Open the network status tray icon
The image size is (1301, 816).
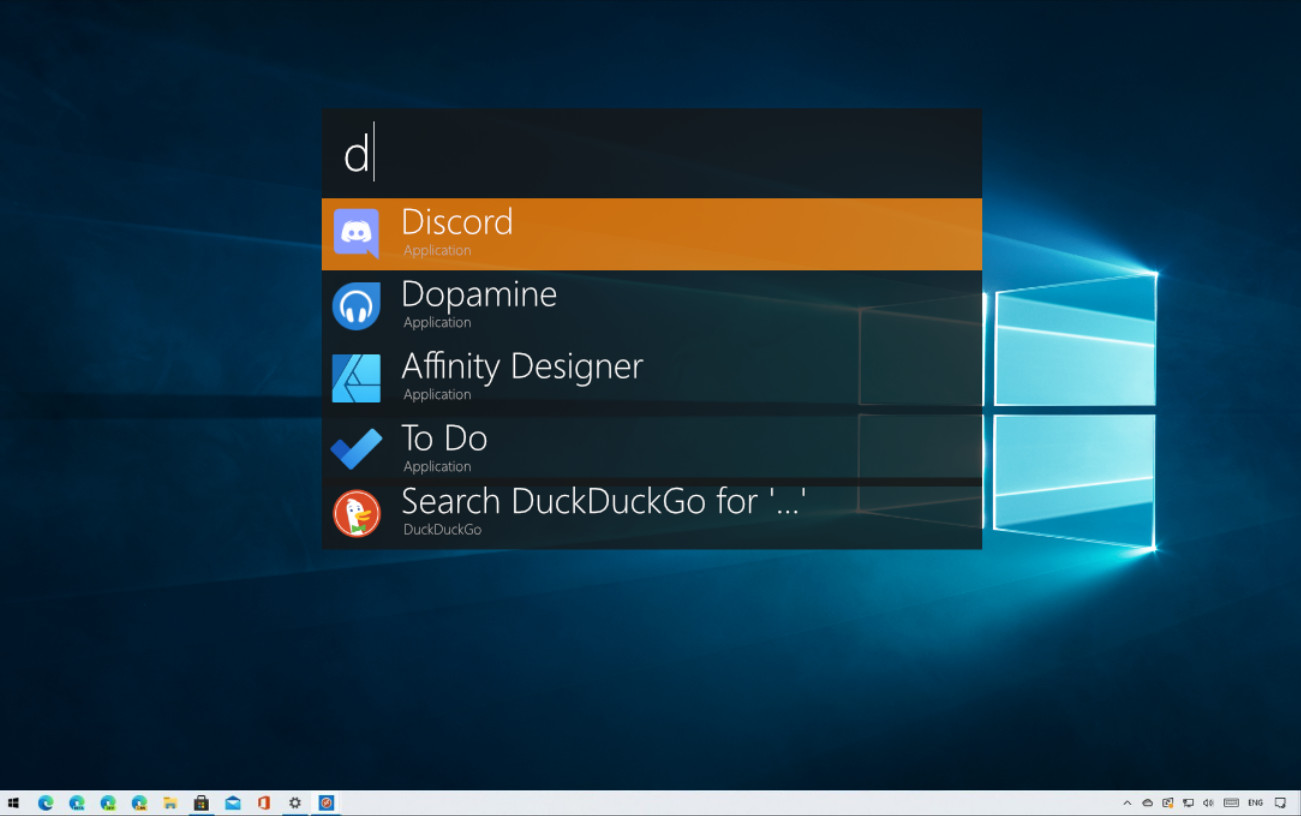click(1188, 803)
